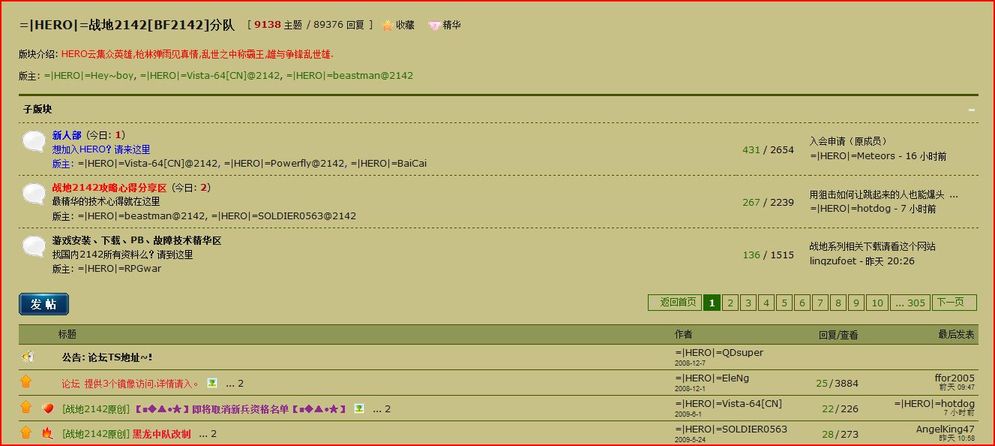The image size is (995, 446).
Task: Go to page 3 of thread list
Action: pos(748,303)
